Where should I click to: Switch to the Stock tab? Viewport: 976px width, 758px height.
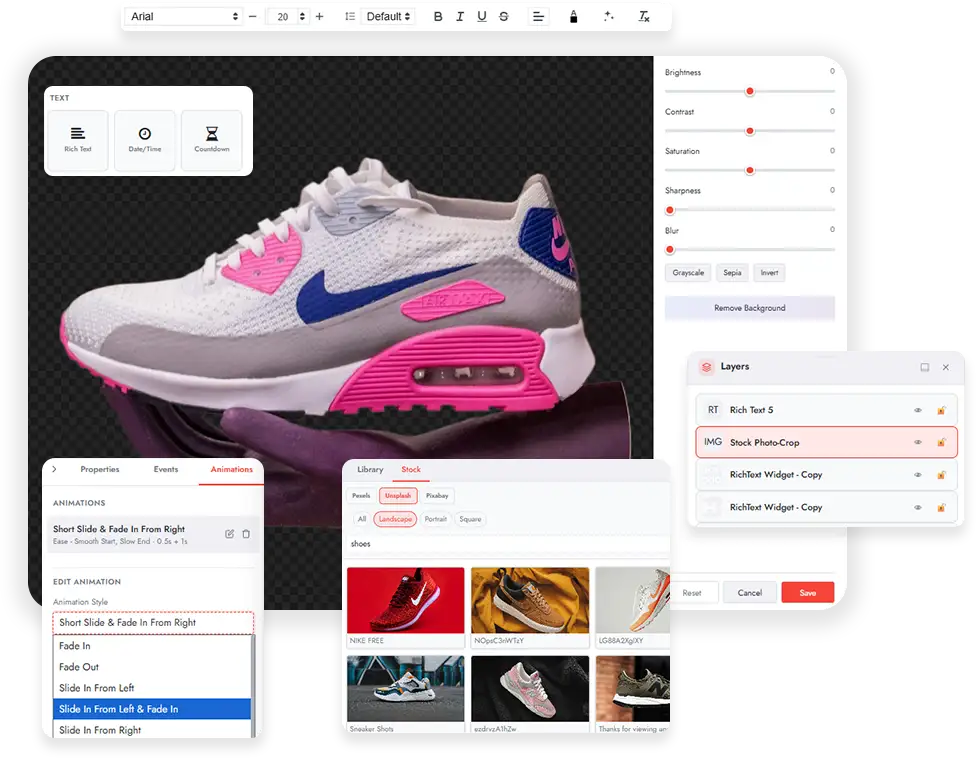point(411,470)
